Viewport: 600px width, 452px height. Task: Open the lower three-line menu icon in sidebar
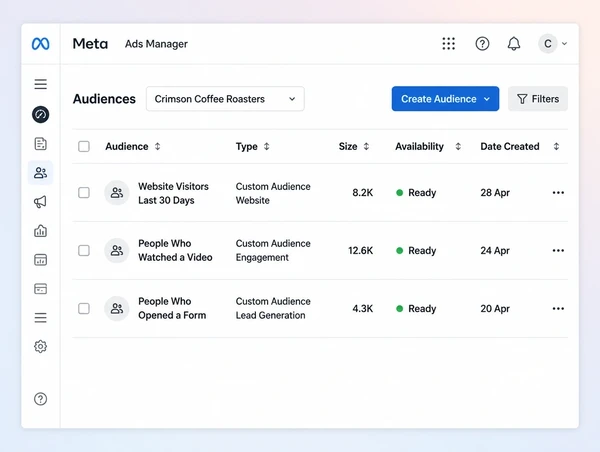pyautogui.click(x=41, y=318)
